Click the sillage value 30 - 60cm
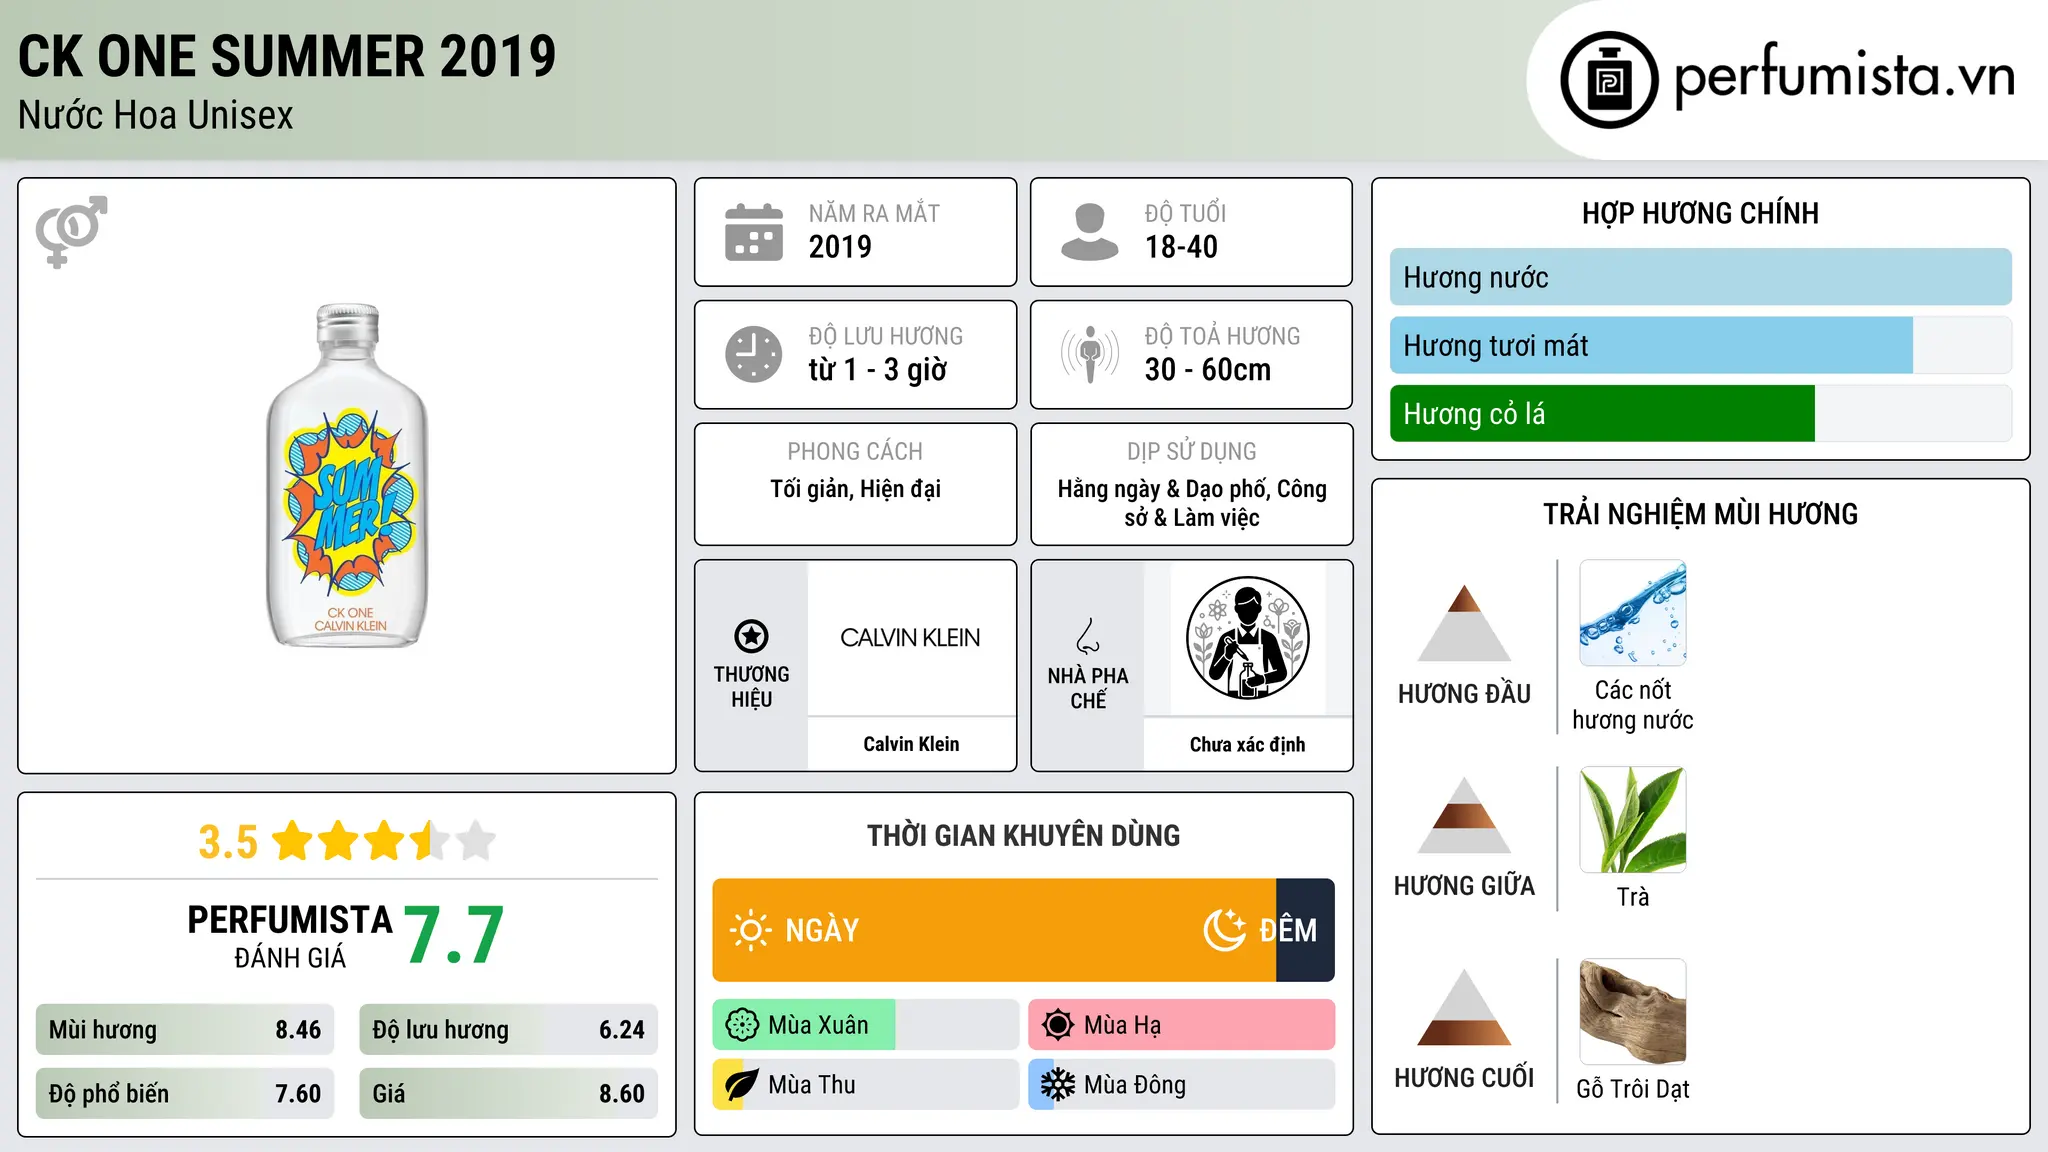Viewport: 2048px width, 1152px height. pyautogui.click(x=1207, y=370)
